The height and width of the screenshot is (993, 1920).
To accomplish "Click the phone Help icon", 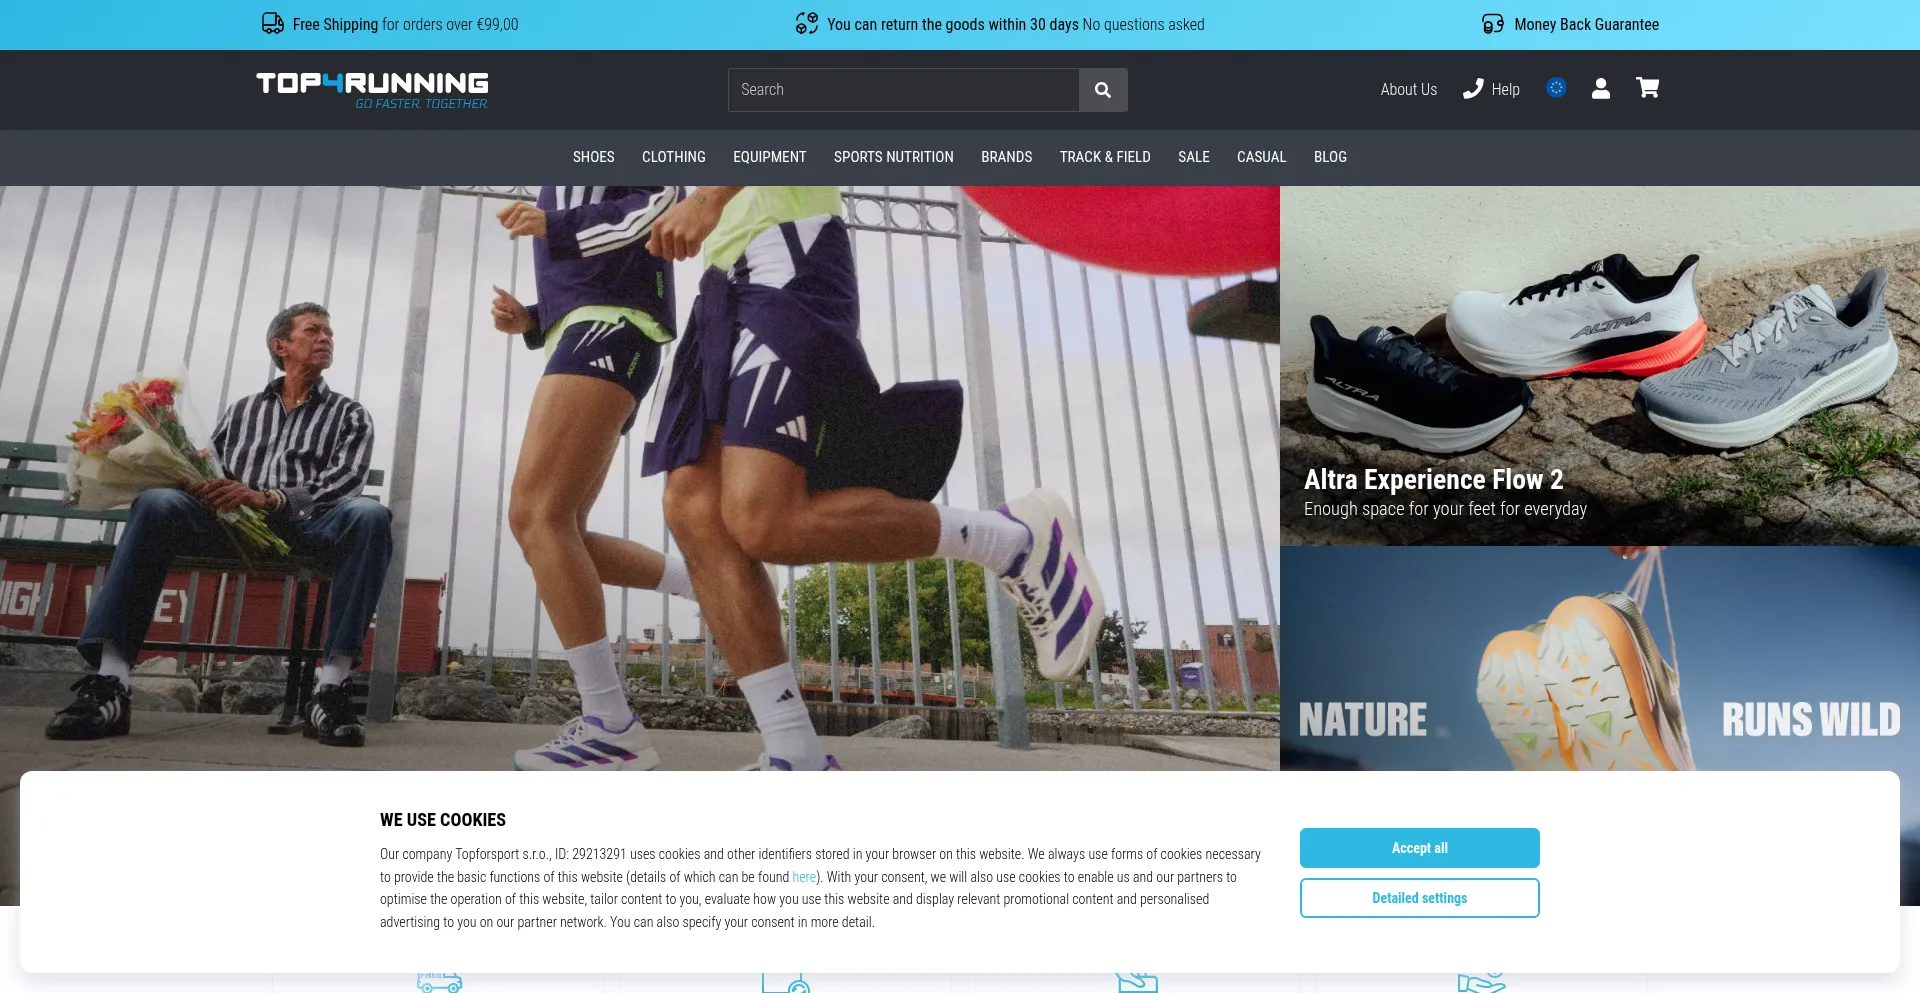I will 1473,89.
